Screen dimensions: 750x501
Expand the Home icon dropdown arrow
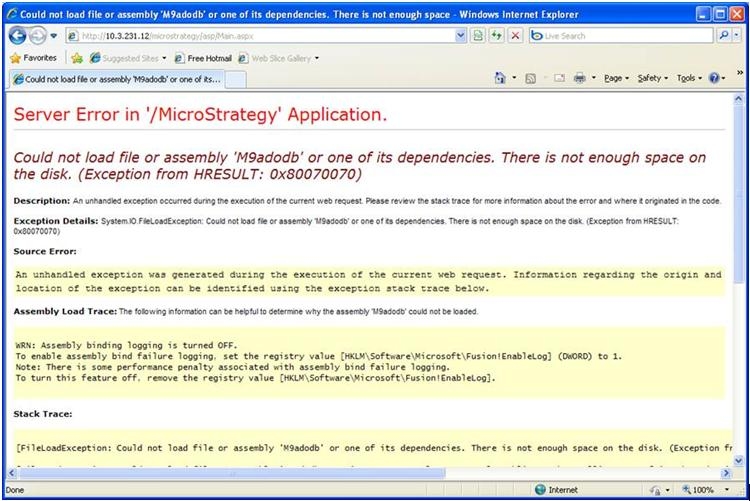(514, 78)
